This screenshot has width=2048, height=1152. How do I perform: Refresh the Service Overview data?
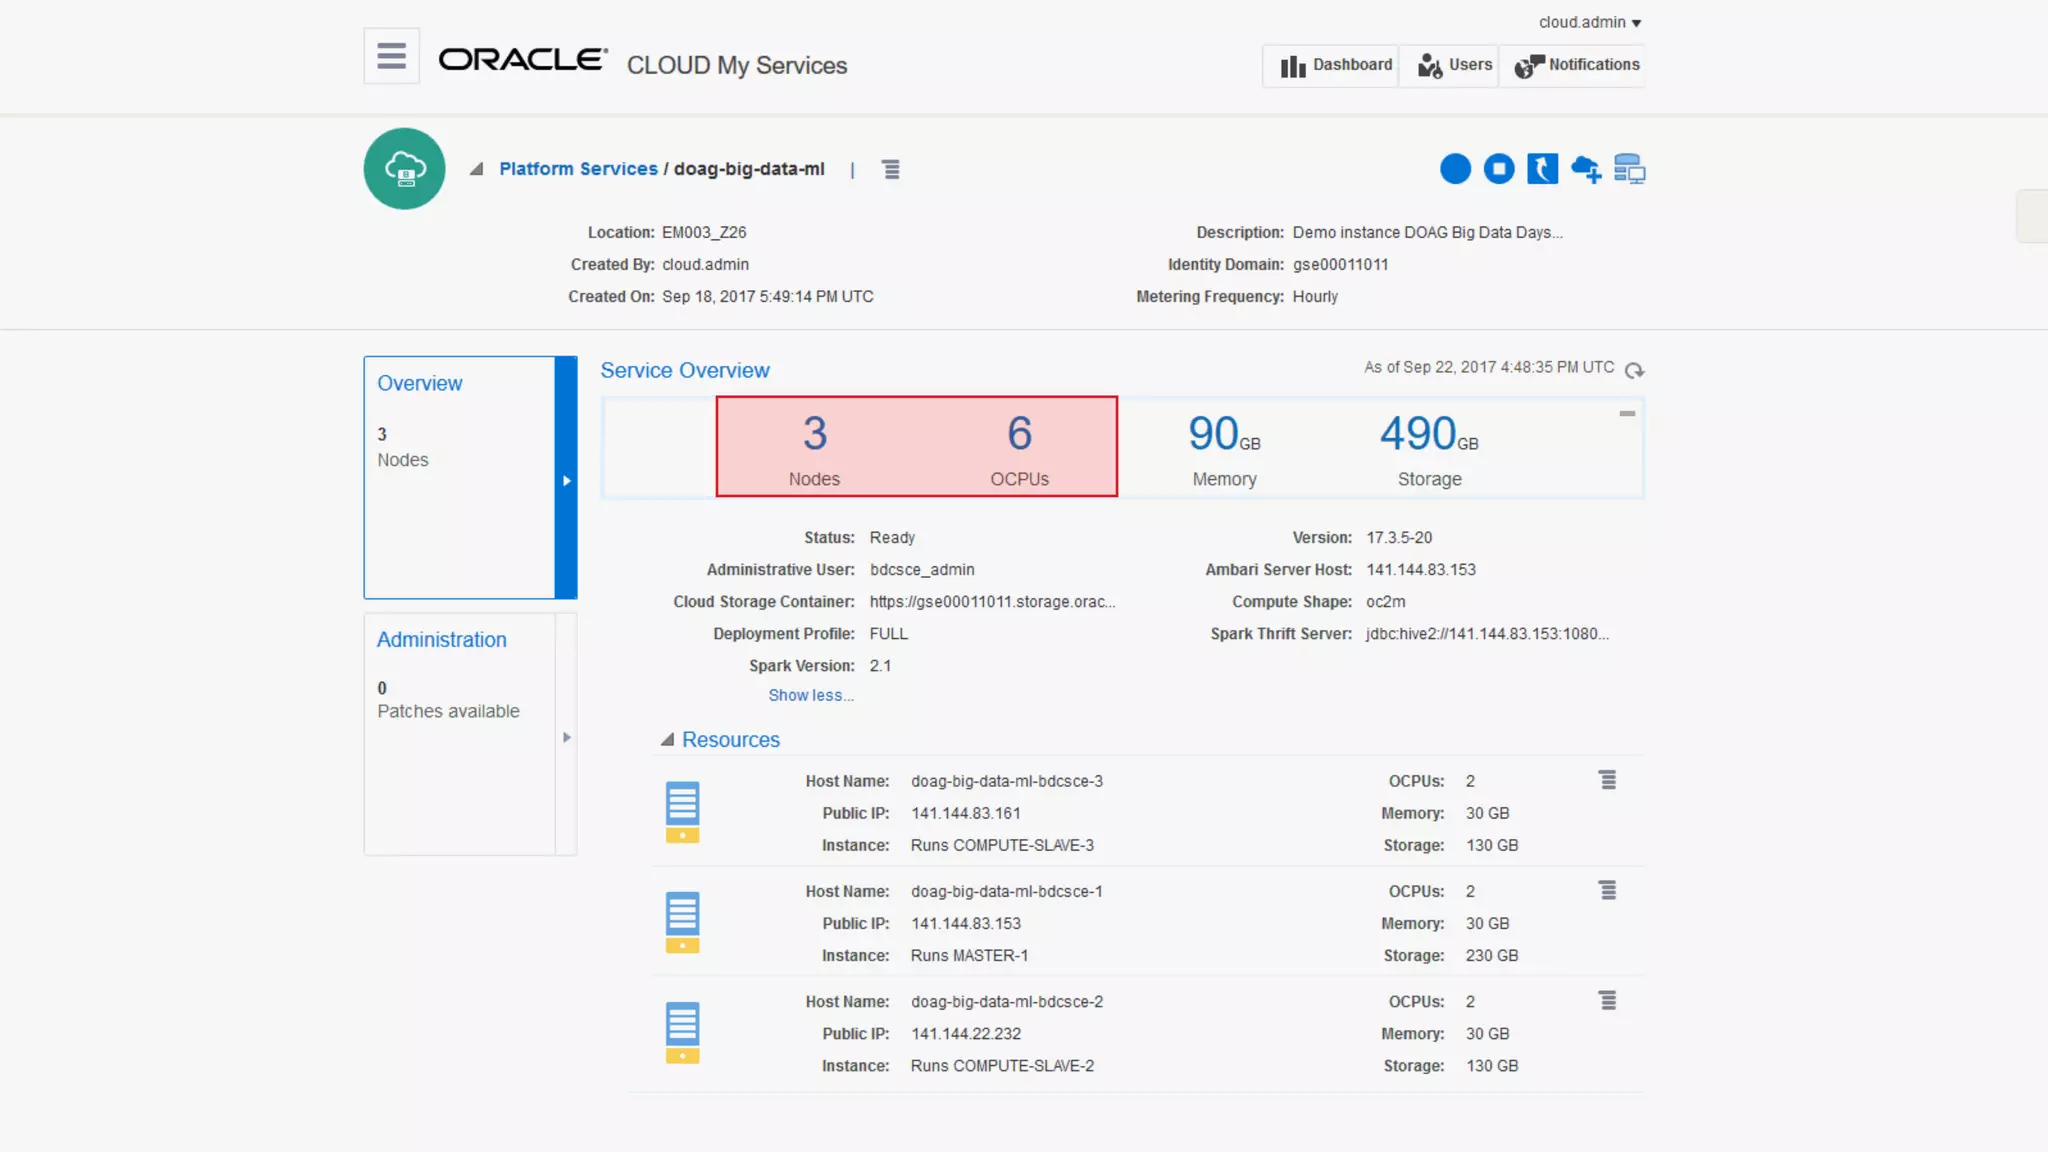[1634, 370]
